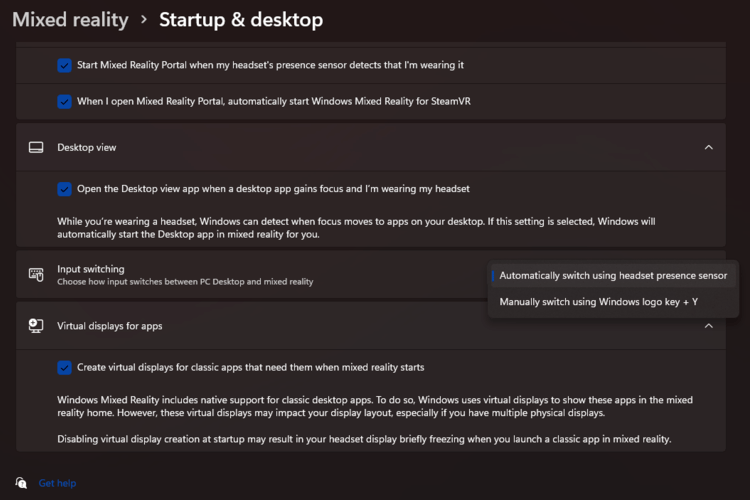
Task: Toggle automatically start Windows Mixed Reality for SteamVR
Action: click(x=65, y=101)
